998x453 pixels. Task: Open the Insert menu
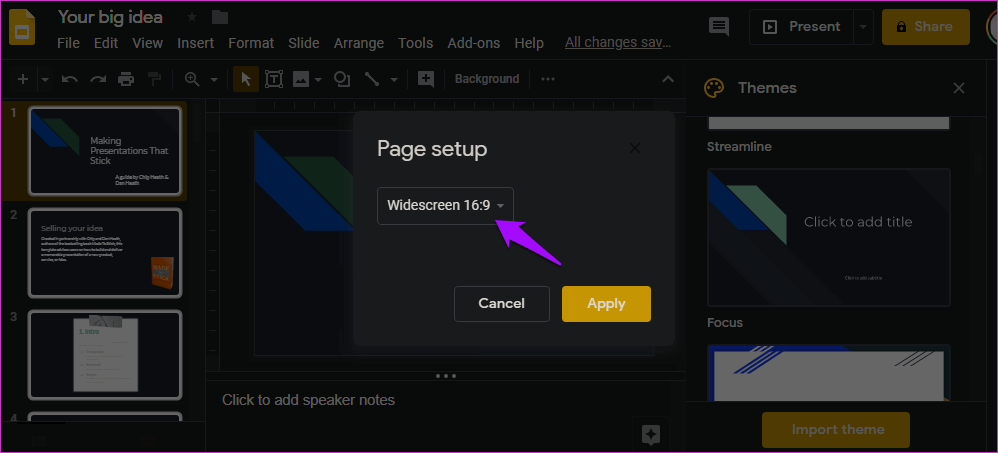[195, 43]
